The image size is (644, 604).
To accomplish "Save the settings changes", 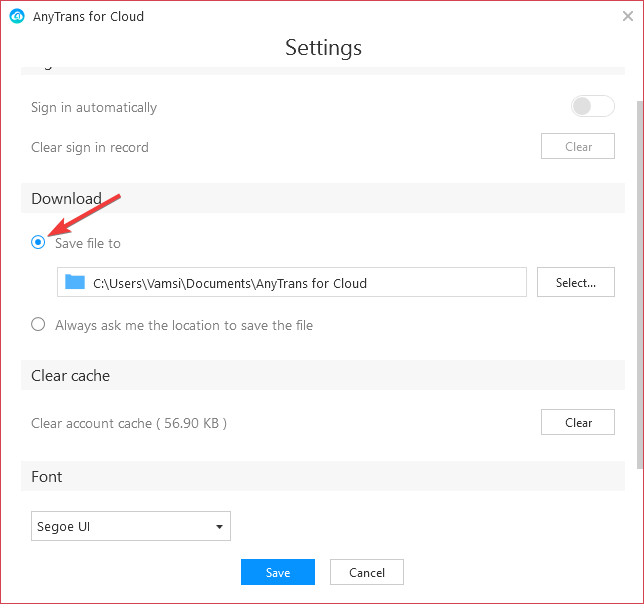I will pyautogui.click(x=278, y=572).
